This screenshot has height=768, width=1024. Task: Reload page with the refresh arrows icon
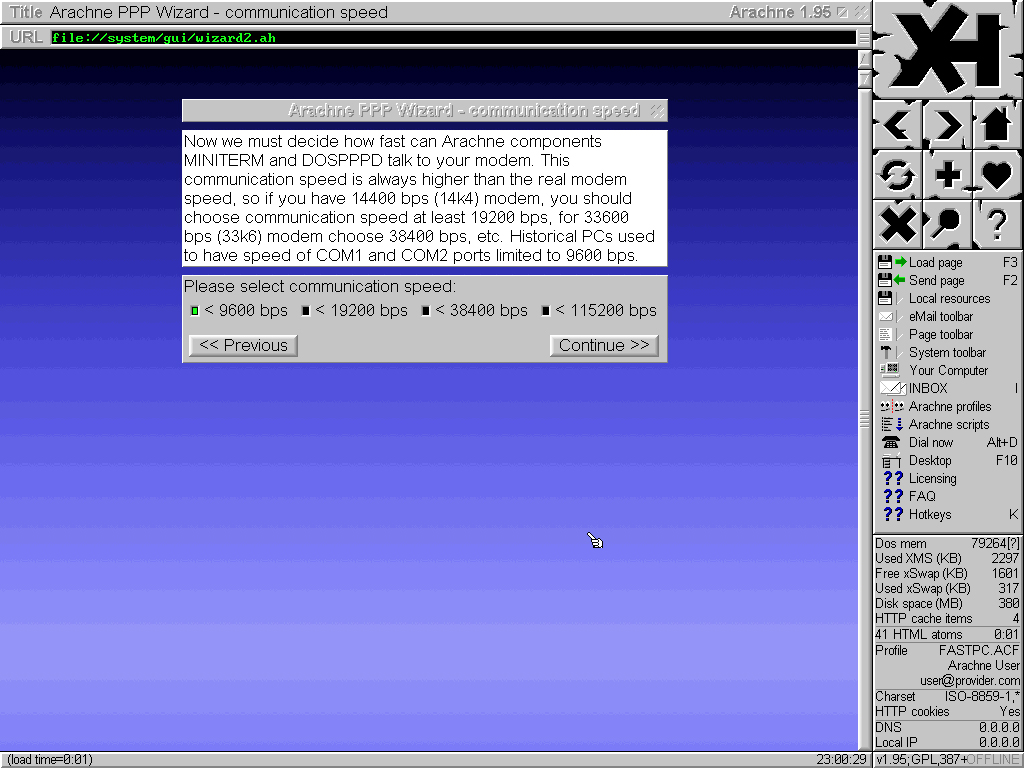point(897,174)
